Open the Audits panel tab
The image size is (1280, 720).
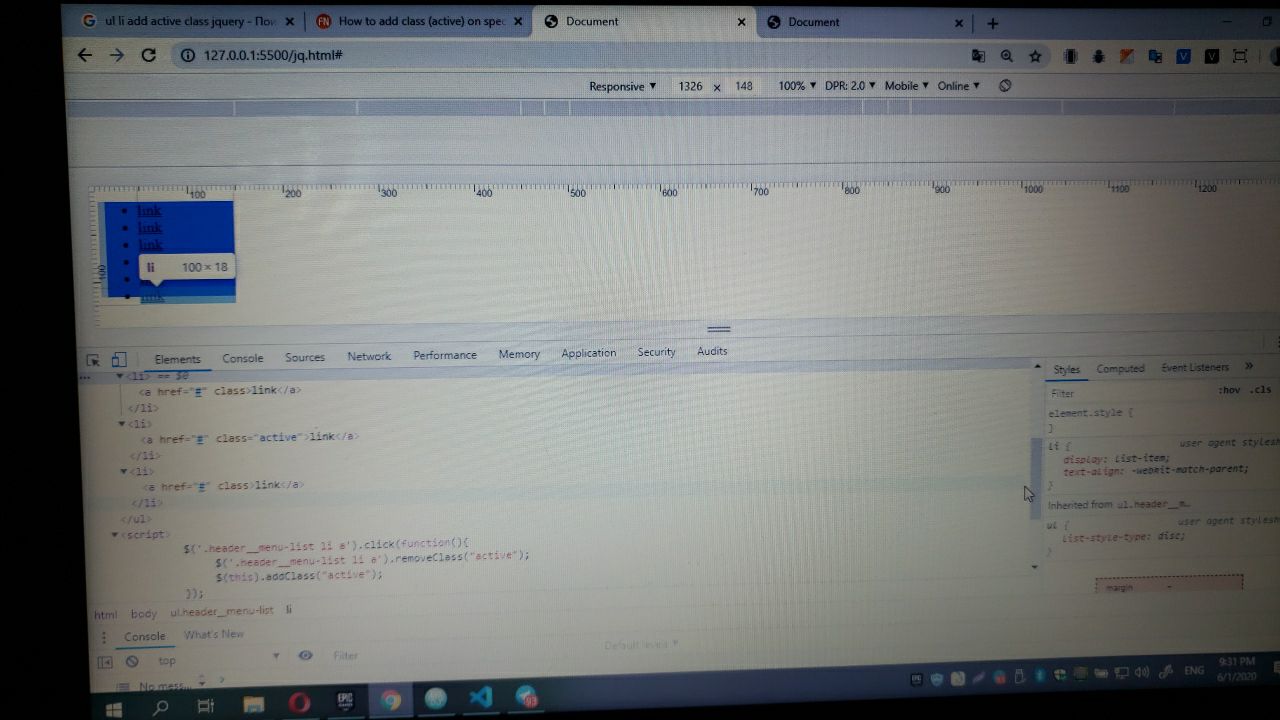point(712,351)
